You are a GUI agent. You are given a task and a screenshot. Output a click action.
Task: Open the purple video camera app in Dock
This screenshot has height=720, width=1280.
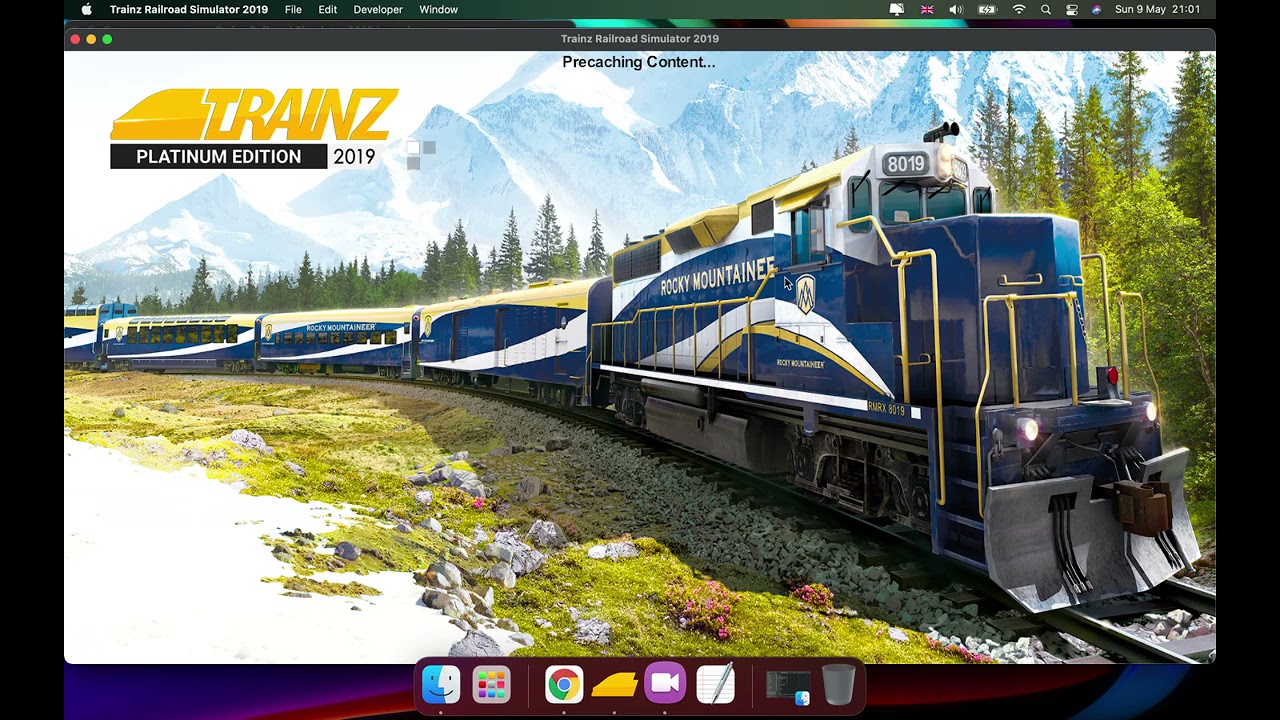pyautogui.click(x=665, y=685)
